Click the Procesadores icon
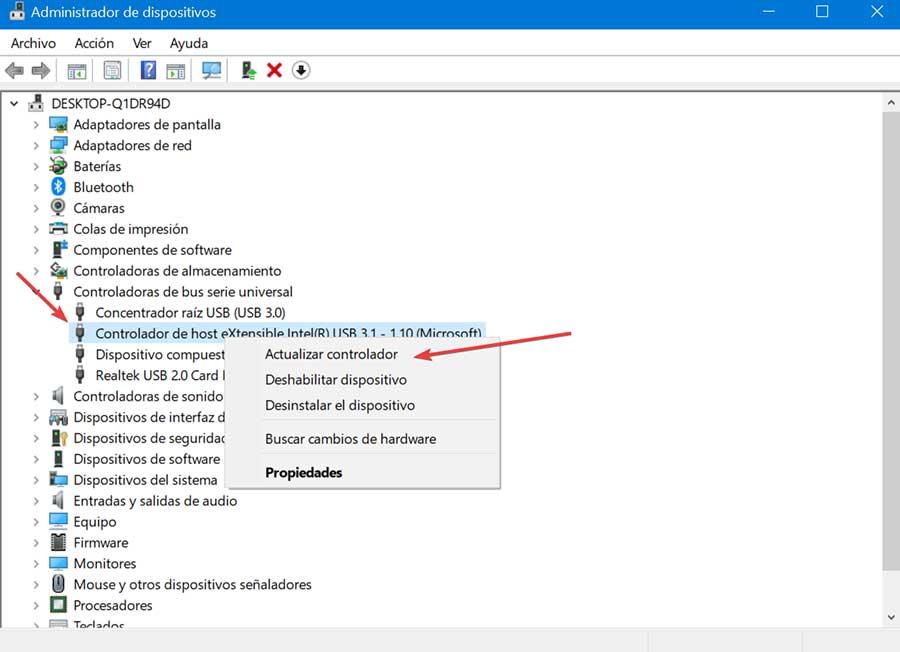This screenshot has height=652, width=900. (x=58, y=604)
